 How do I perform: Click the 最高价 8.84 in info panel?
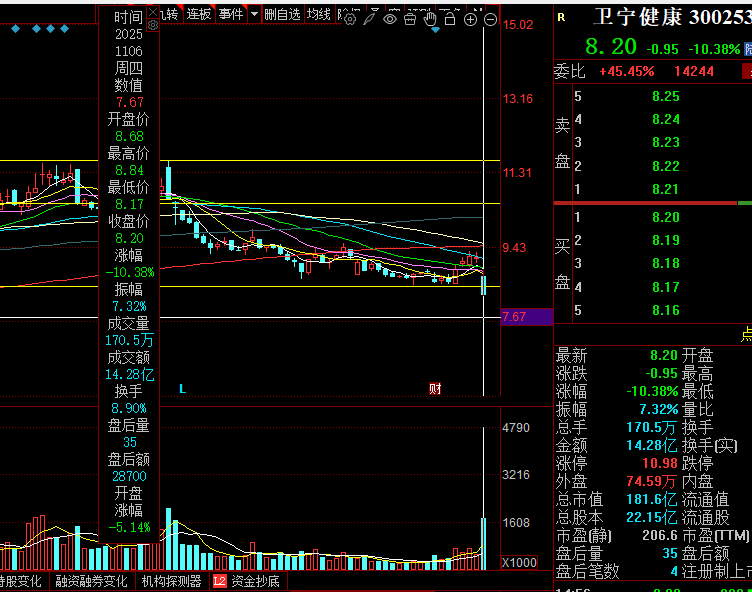point(129,170)
